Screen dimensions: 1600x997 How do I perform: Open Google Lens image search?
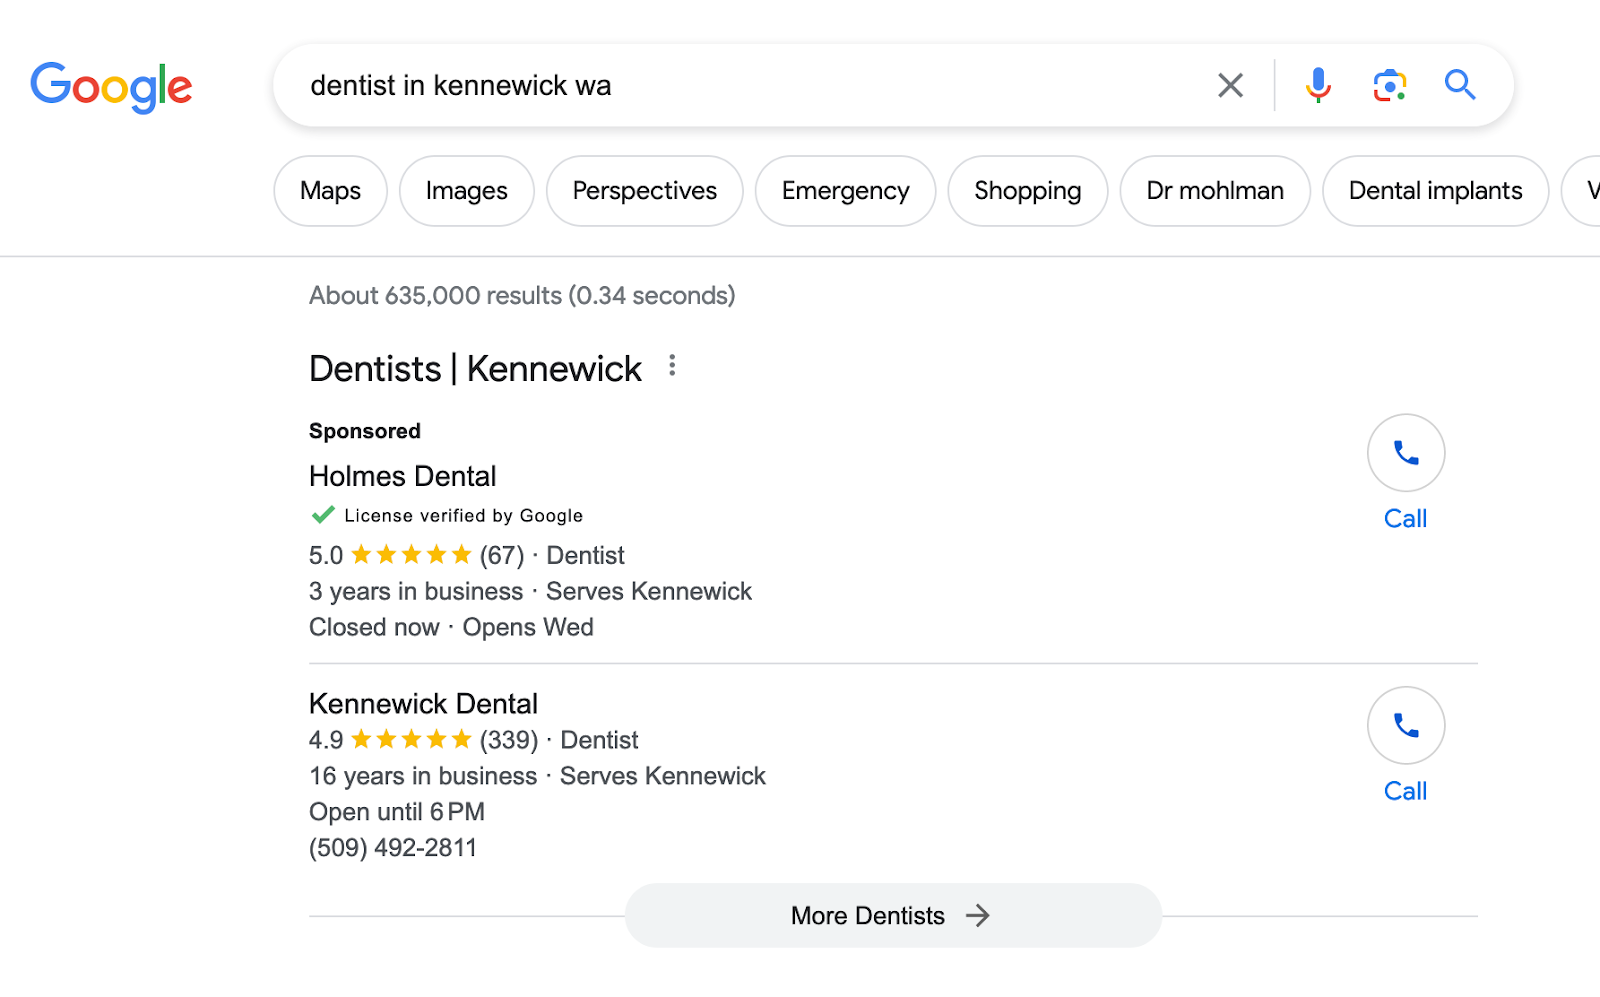click(x=1389, y=85)
